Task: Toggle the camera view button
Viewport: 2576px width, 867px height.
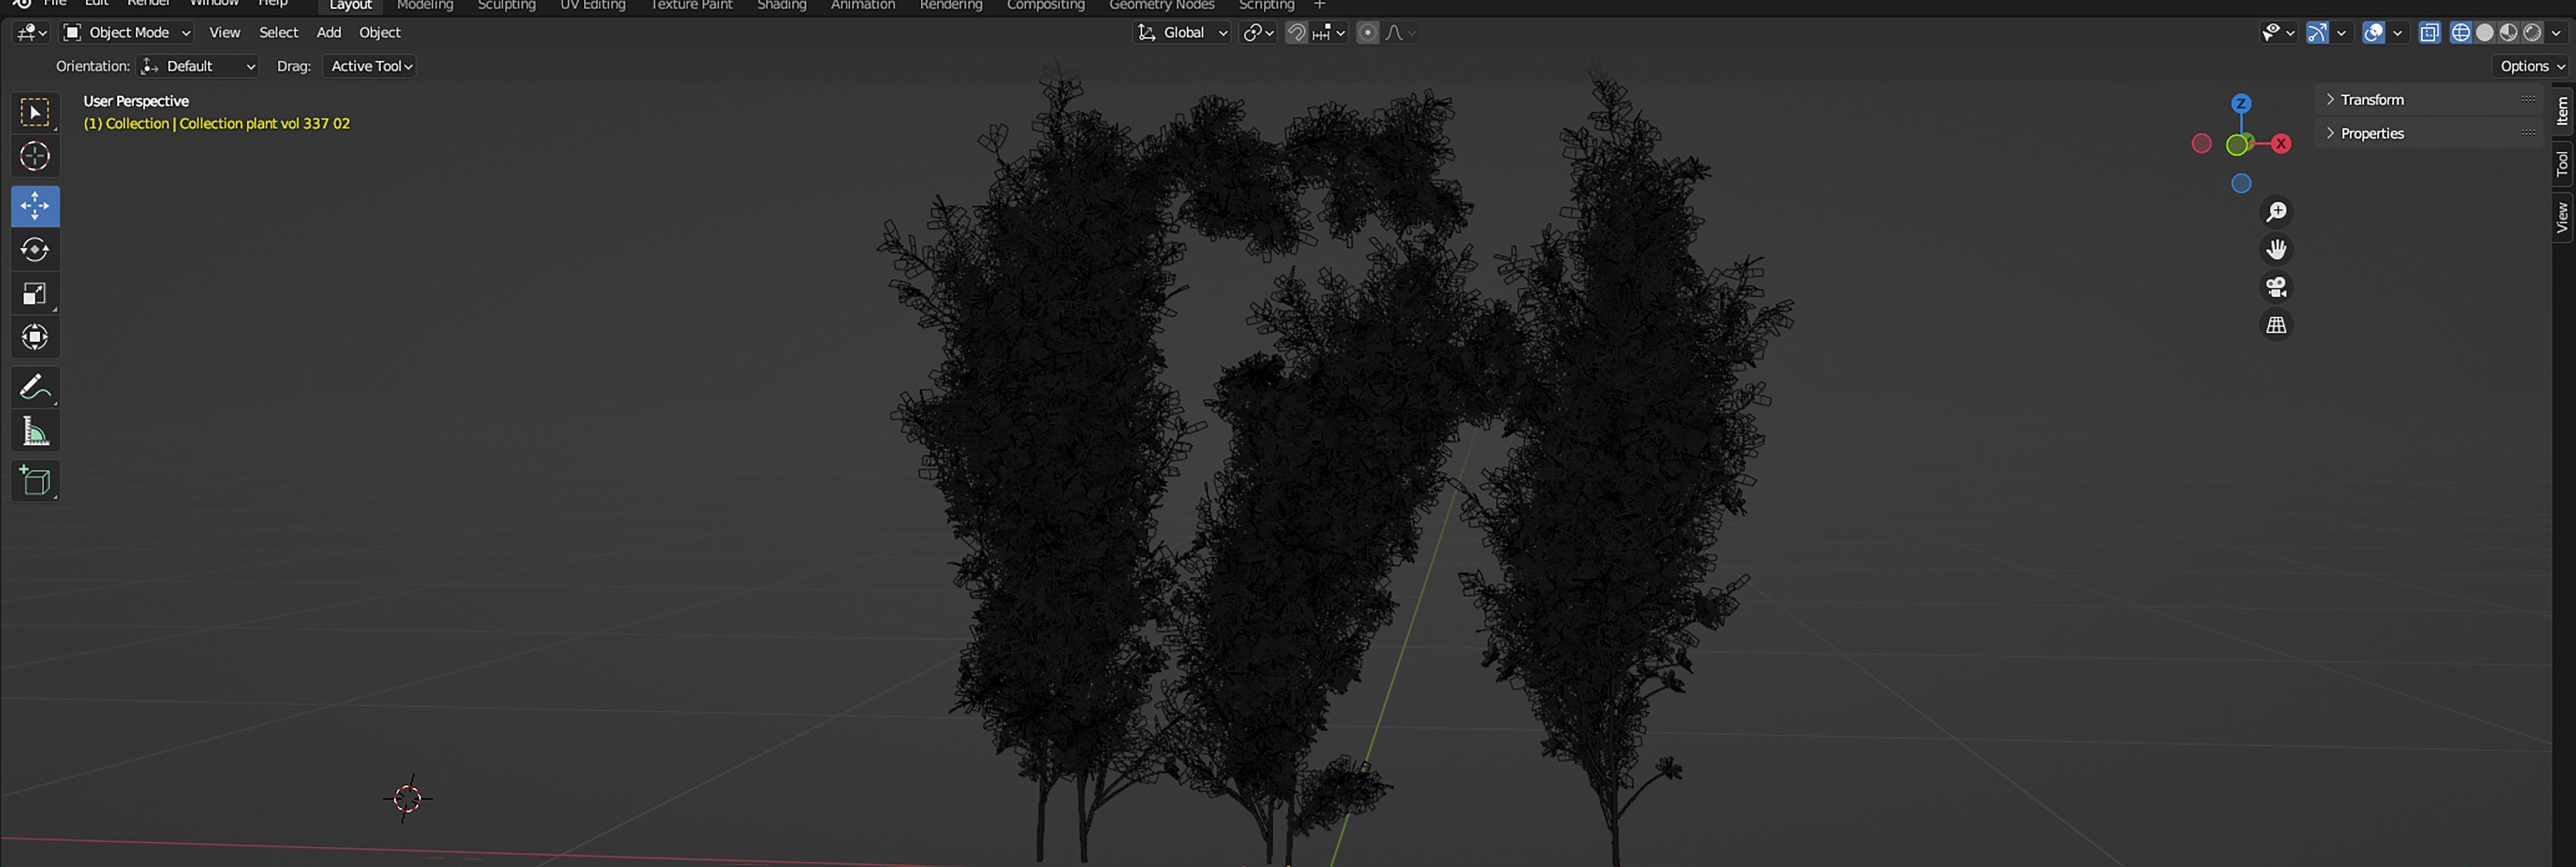Action: 2276,287
